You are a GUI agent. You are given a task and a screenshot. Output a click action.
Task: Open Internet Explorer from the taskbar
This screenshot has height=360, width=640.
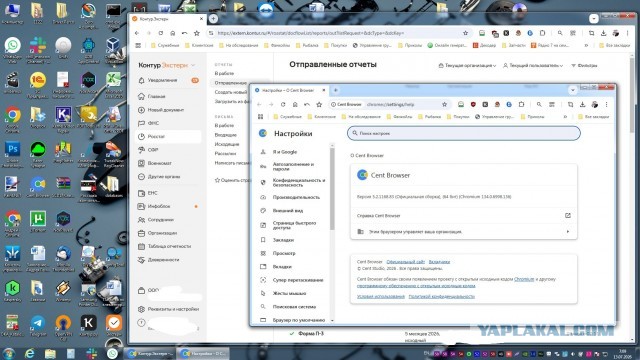pos(29,353)
